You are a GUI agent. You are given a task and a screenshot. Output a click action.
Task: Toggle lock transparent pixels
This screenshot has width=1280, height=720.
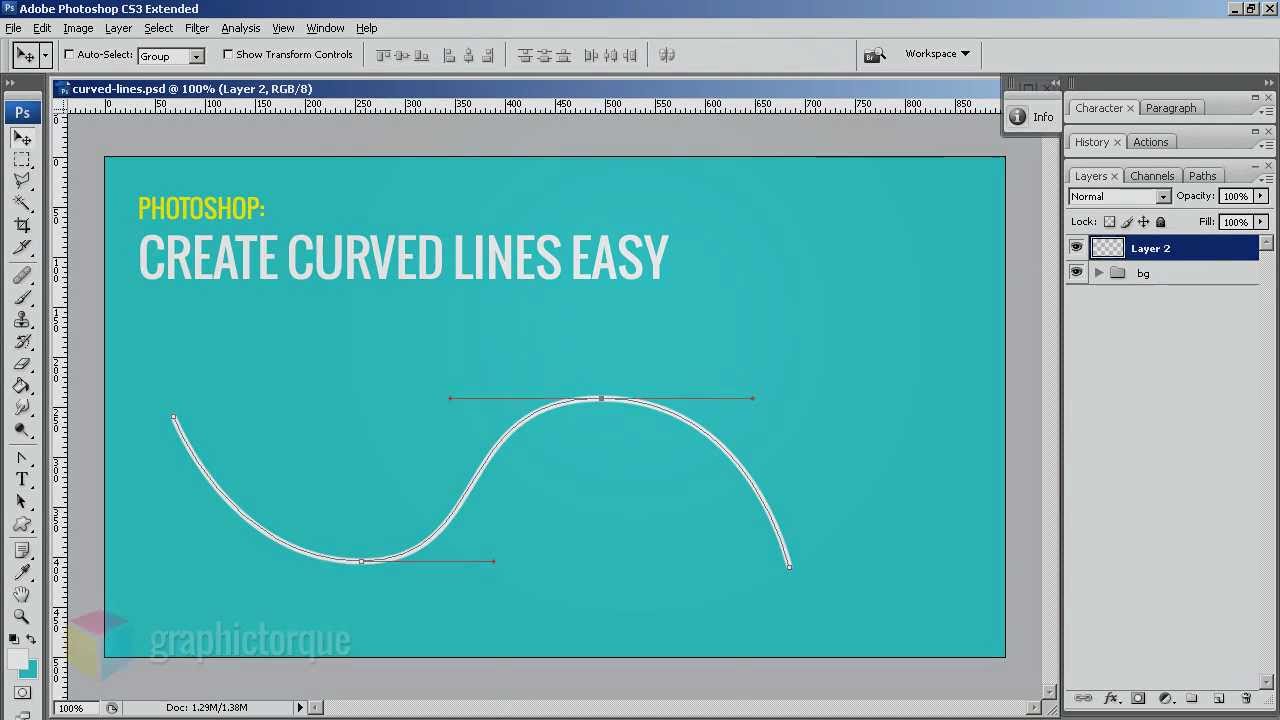tap(1110, 222)
